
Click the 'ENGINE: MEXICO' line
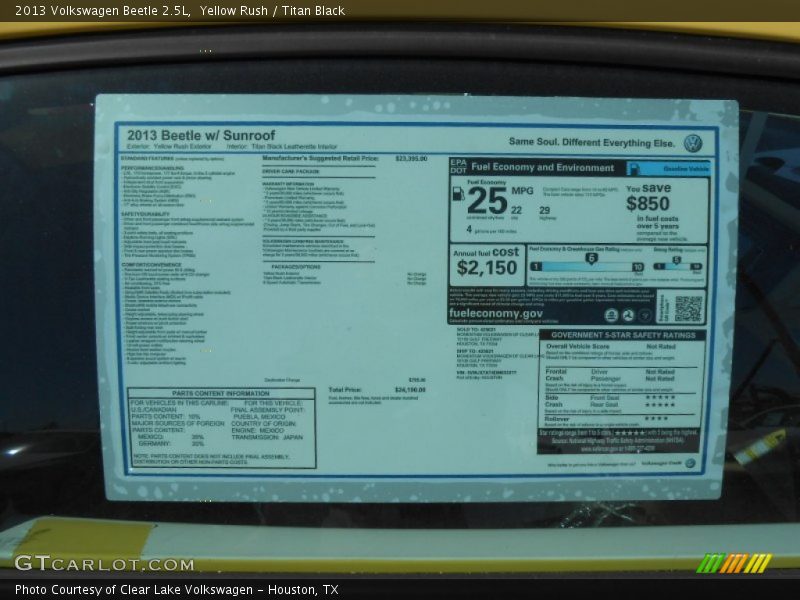[x=258, y=431]
